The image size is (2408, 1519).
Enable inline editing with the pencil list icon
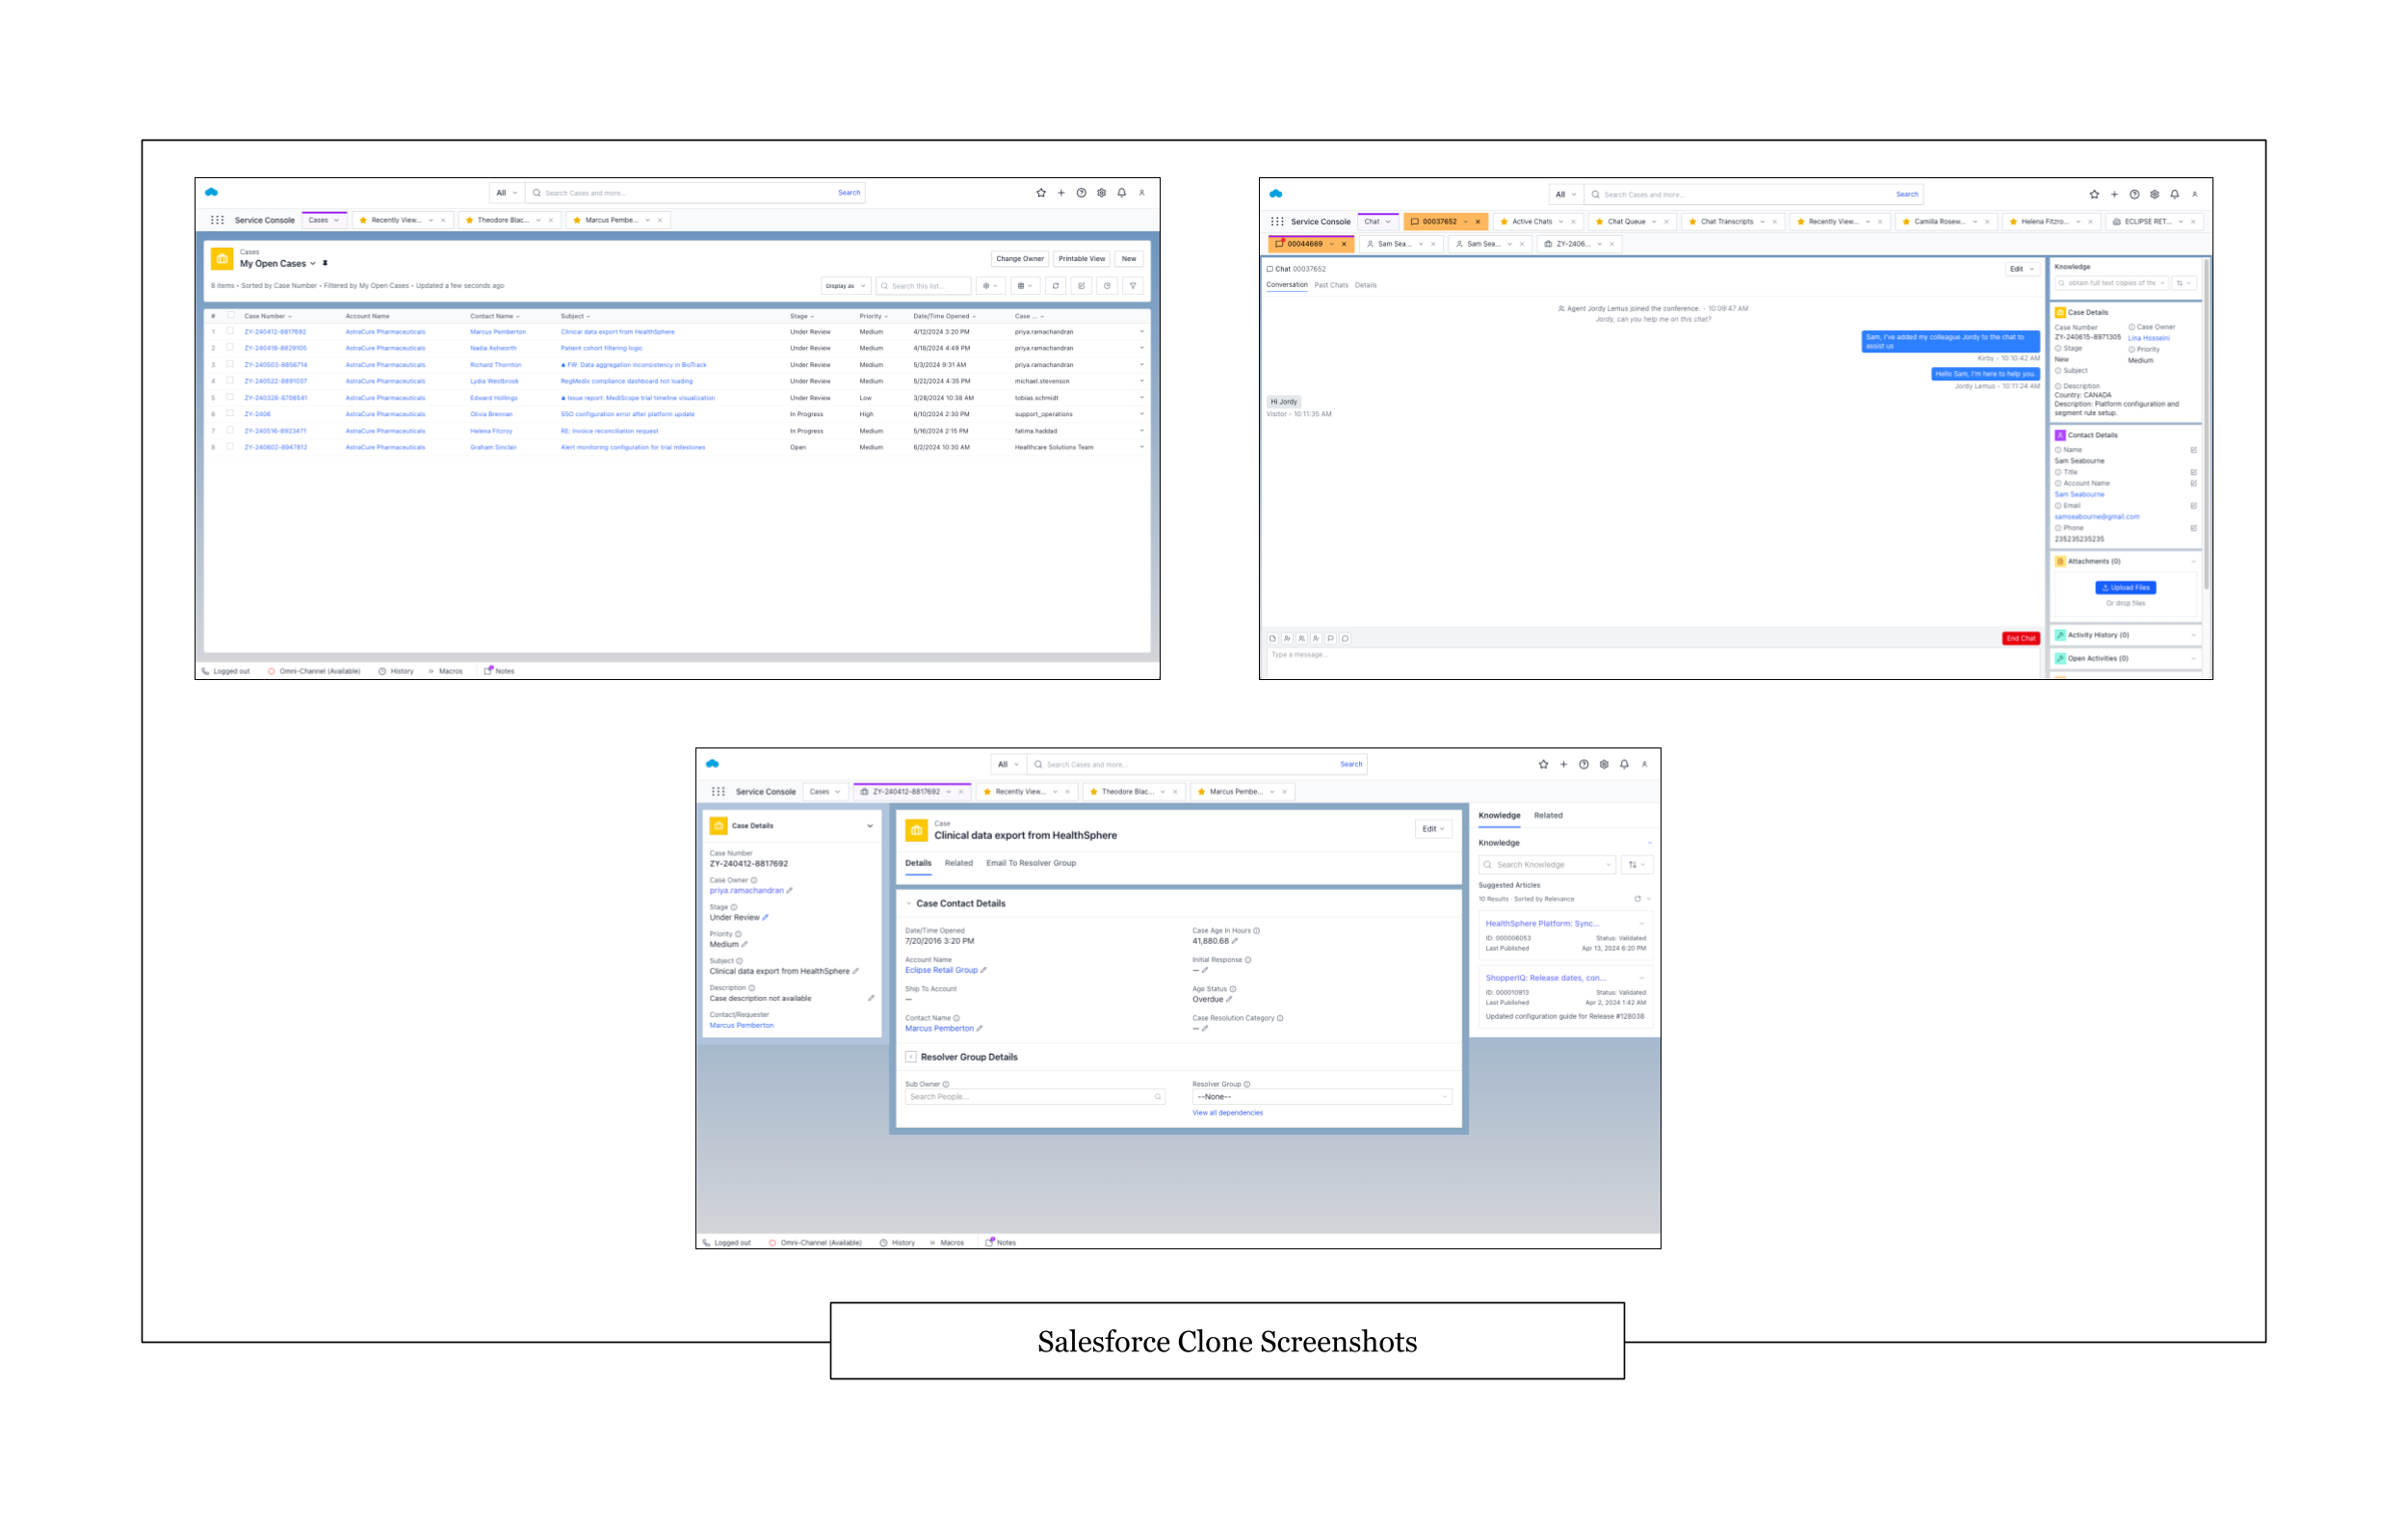1082,285
